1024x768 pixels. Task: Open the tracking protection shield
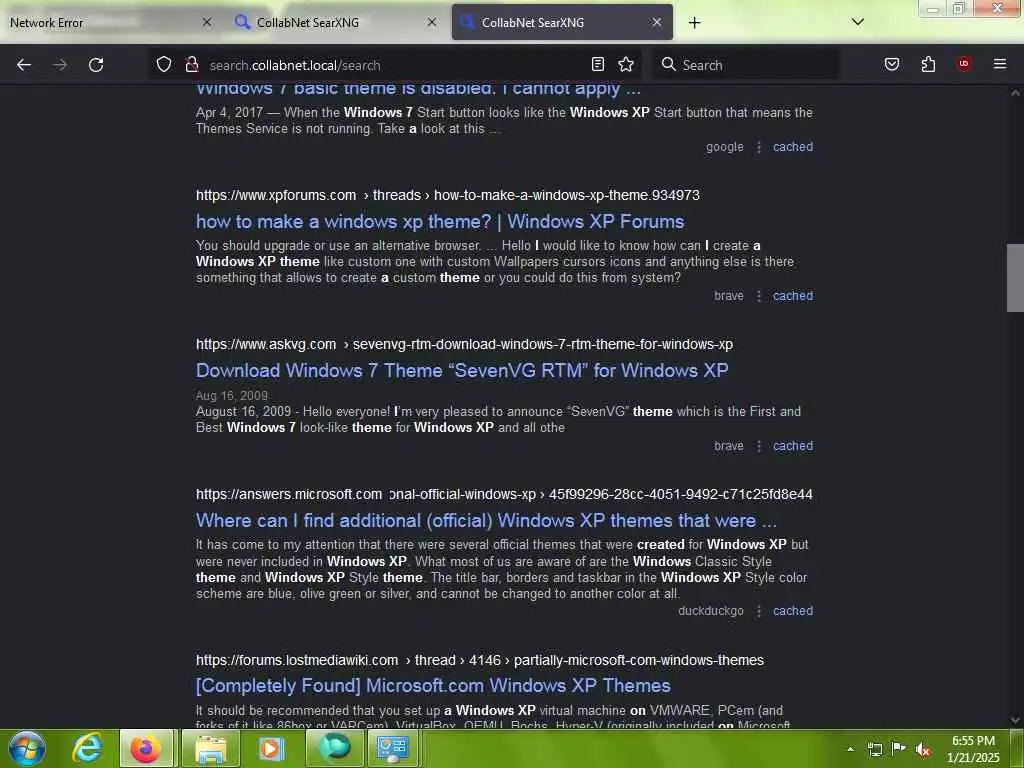pyautogui.click(x=164, y=65)
